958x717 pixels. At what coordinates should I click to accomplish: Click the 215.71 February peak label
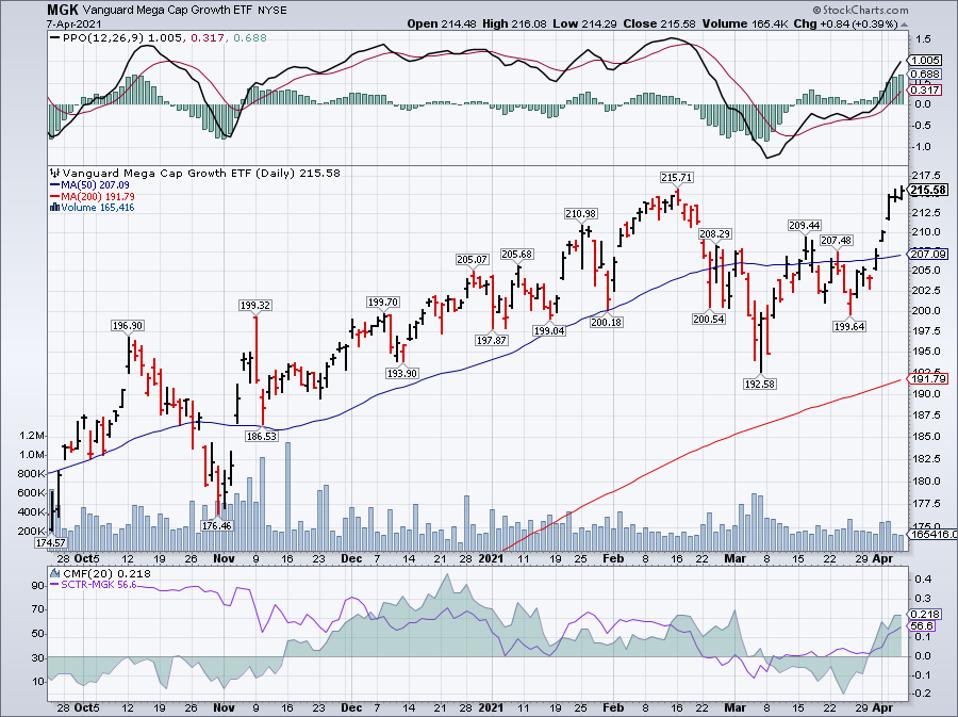pyautogui.click(x=677, y=177)
